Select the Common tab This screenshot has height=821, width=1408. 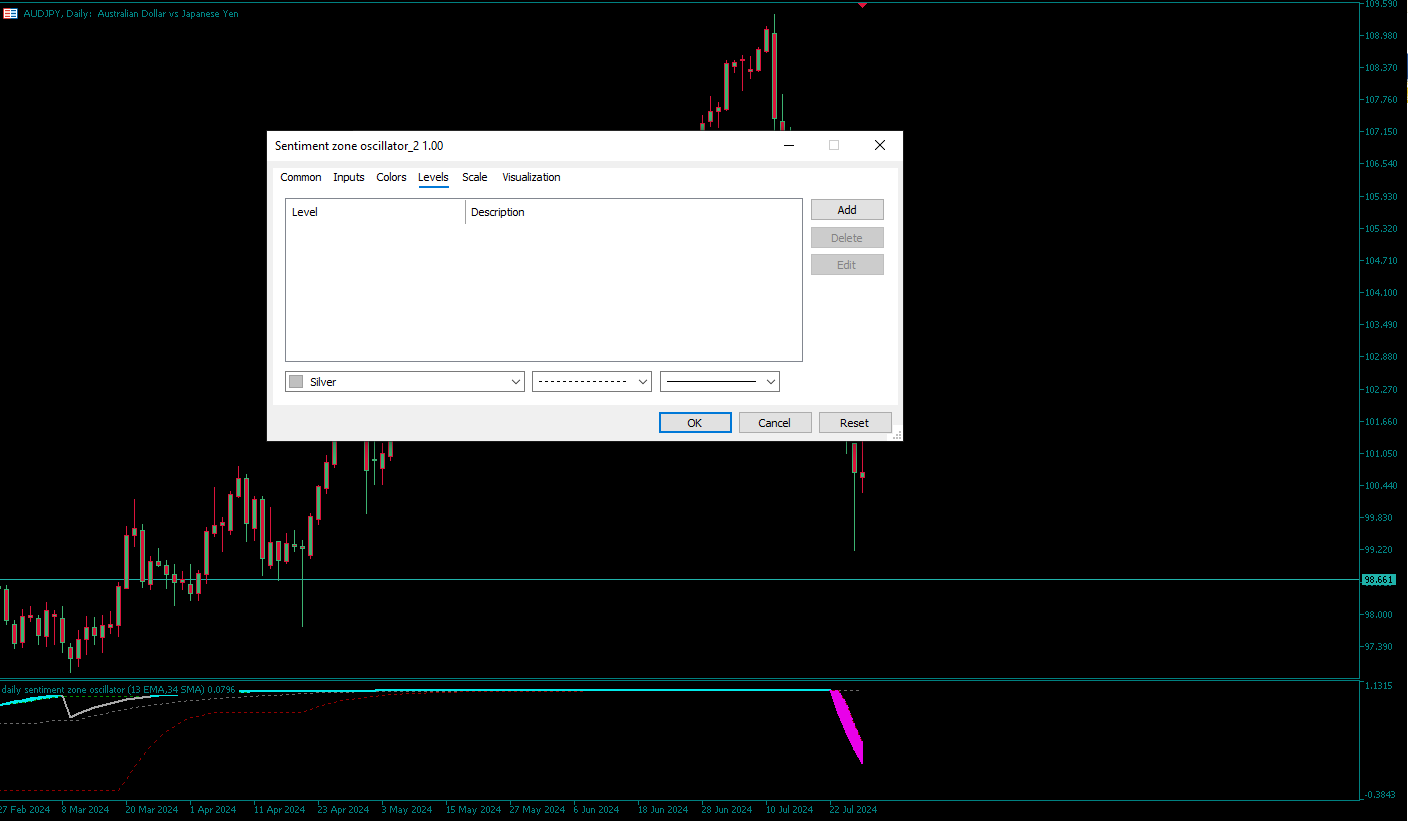click(300, 177)
